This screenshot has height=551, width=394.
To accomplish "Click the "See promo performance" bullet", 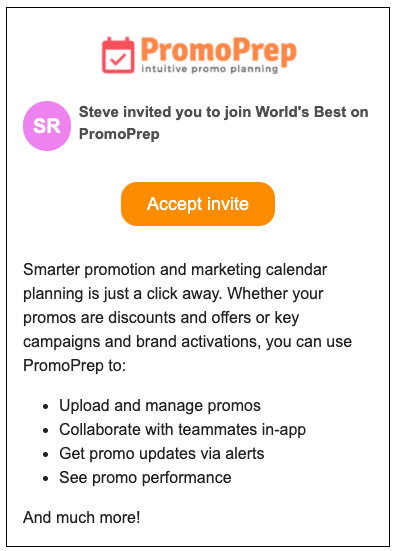I will (145, 477).
